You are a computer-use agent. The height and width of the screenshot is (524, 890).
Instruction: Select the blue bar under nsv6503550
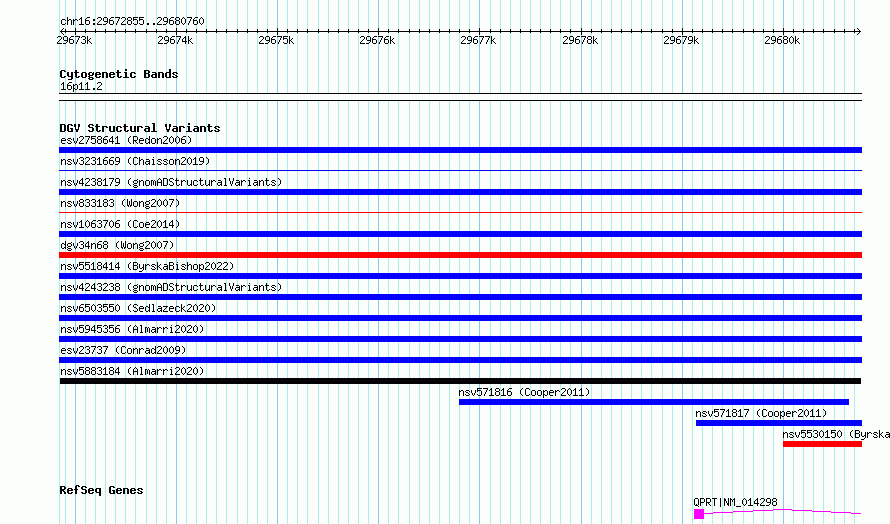point(460,318)
